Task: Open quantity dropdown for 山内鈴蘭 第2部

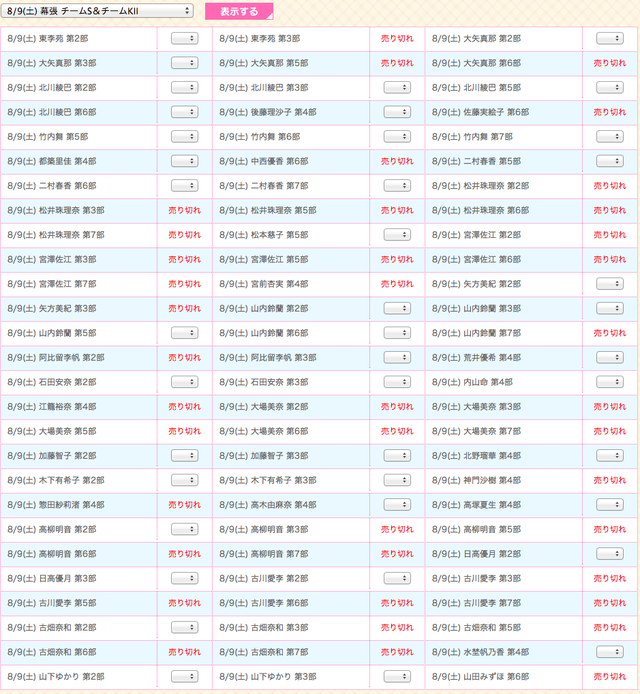Action: click(x=397, y=308)
